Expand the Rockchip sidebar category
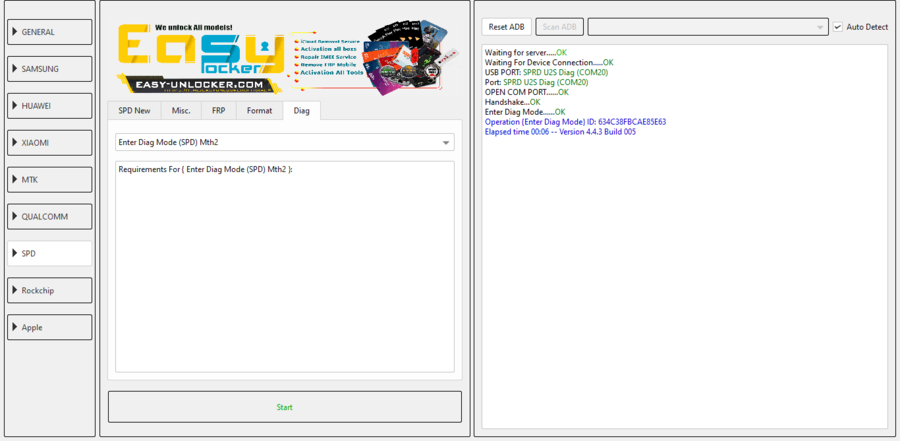Image resolution: width=900 pixels, height=441 pixels. [x=49, y=291]
